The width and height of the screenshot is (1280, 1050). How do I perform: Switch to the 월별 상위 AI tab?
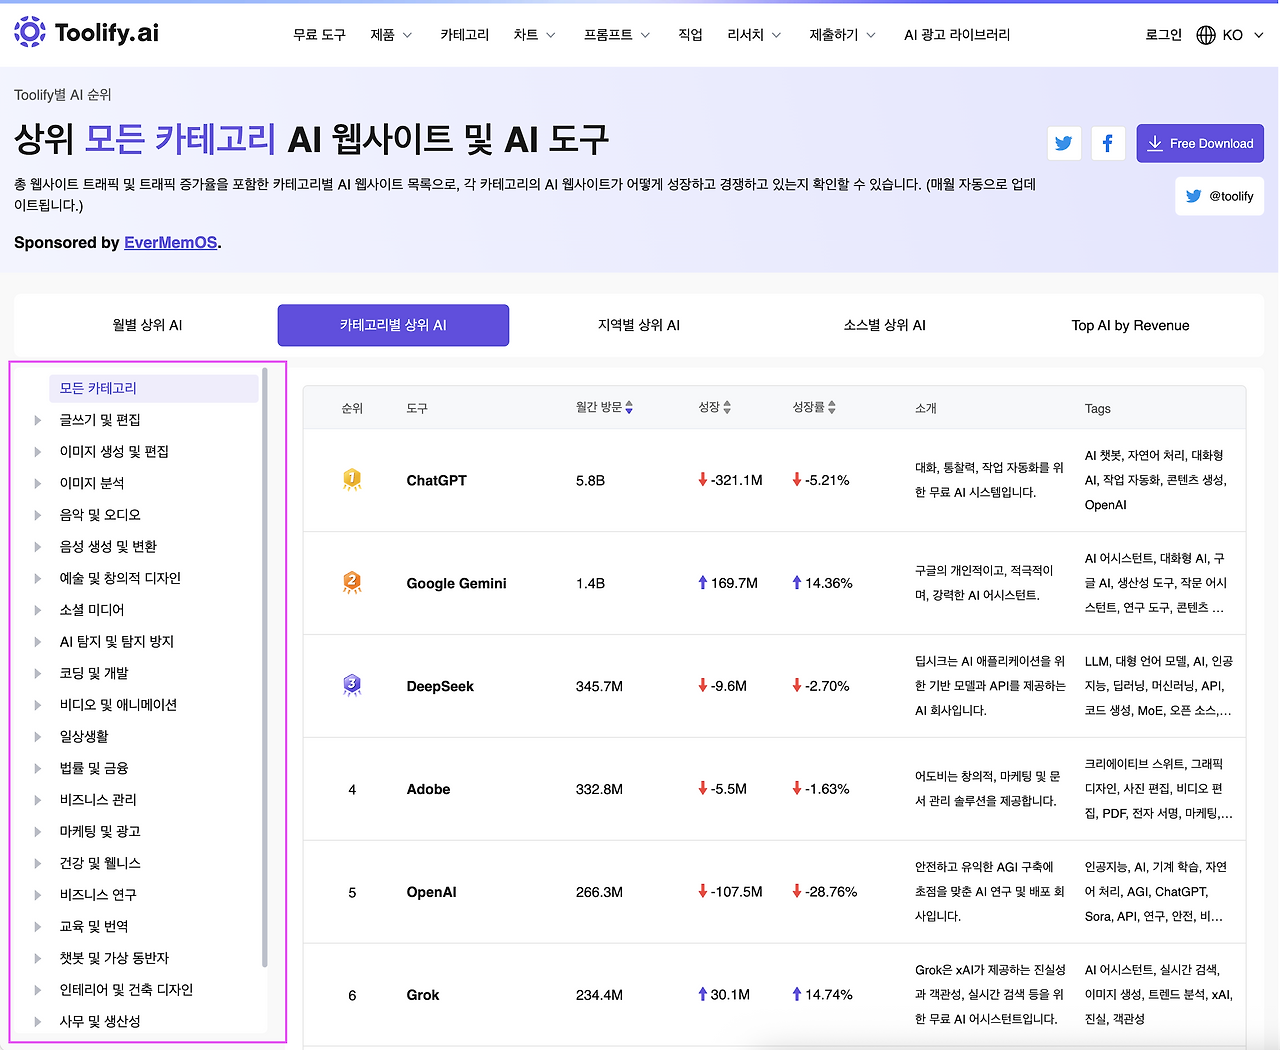[x=147, y=325]
